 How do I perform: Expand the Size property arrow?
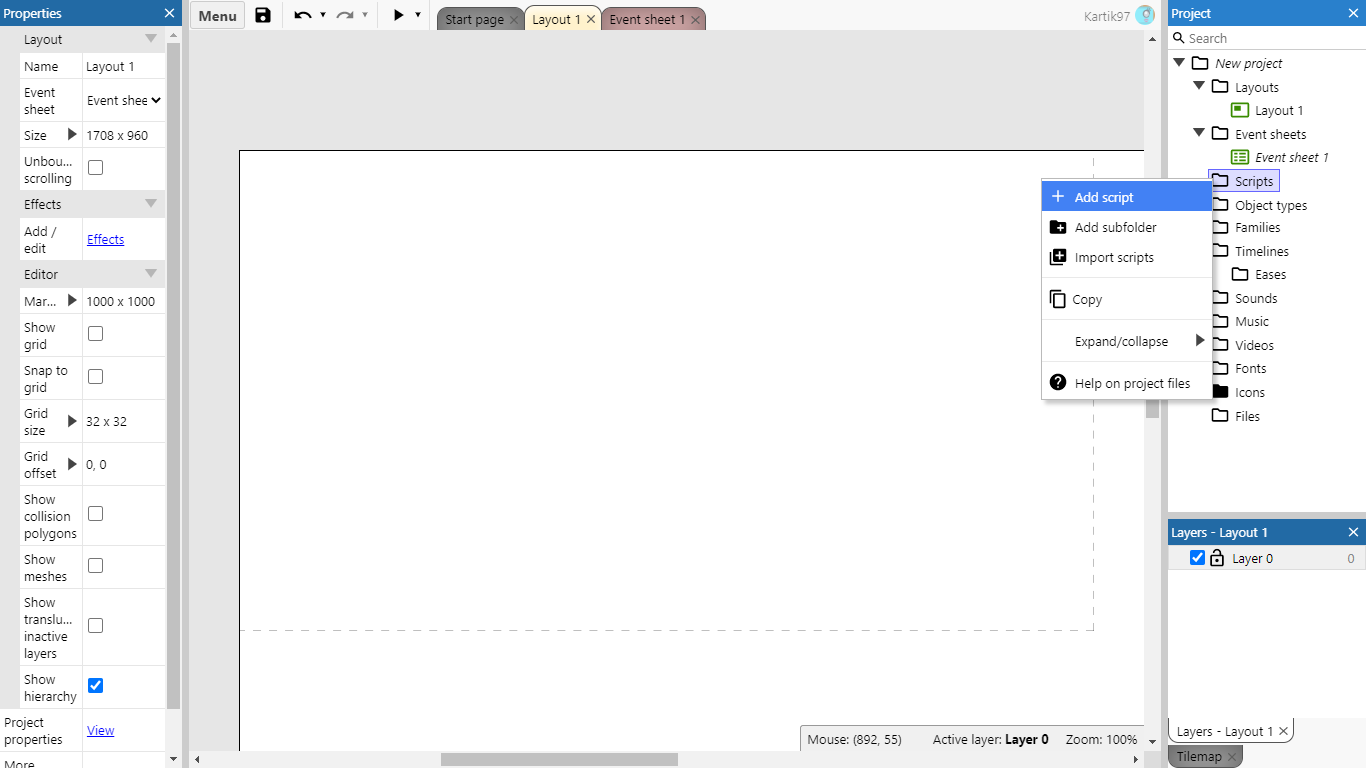click(72, 134)
